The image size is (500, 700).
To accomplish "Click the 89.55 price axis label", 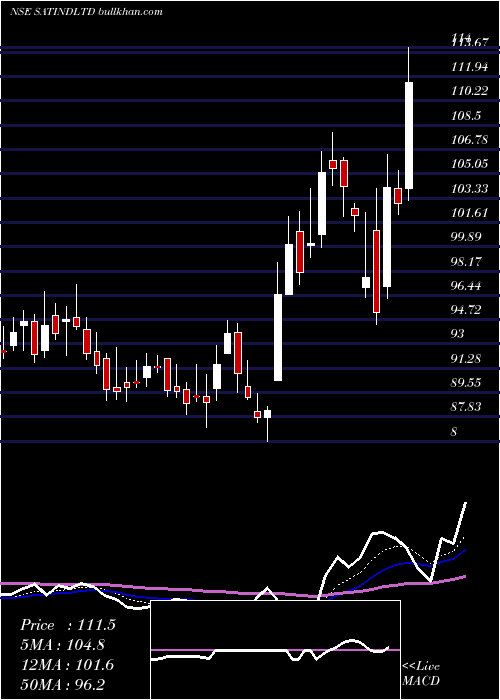I will point(466,382).
